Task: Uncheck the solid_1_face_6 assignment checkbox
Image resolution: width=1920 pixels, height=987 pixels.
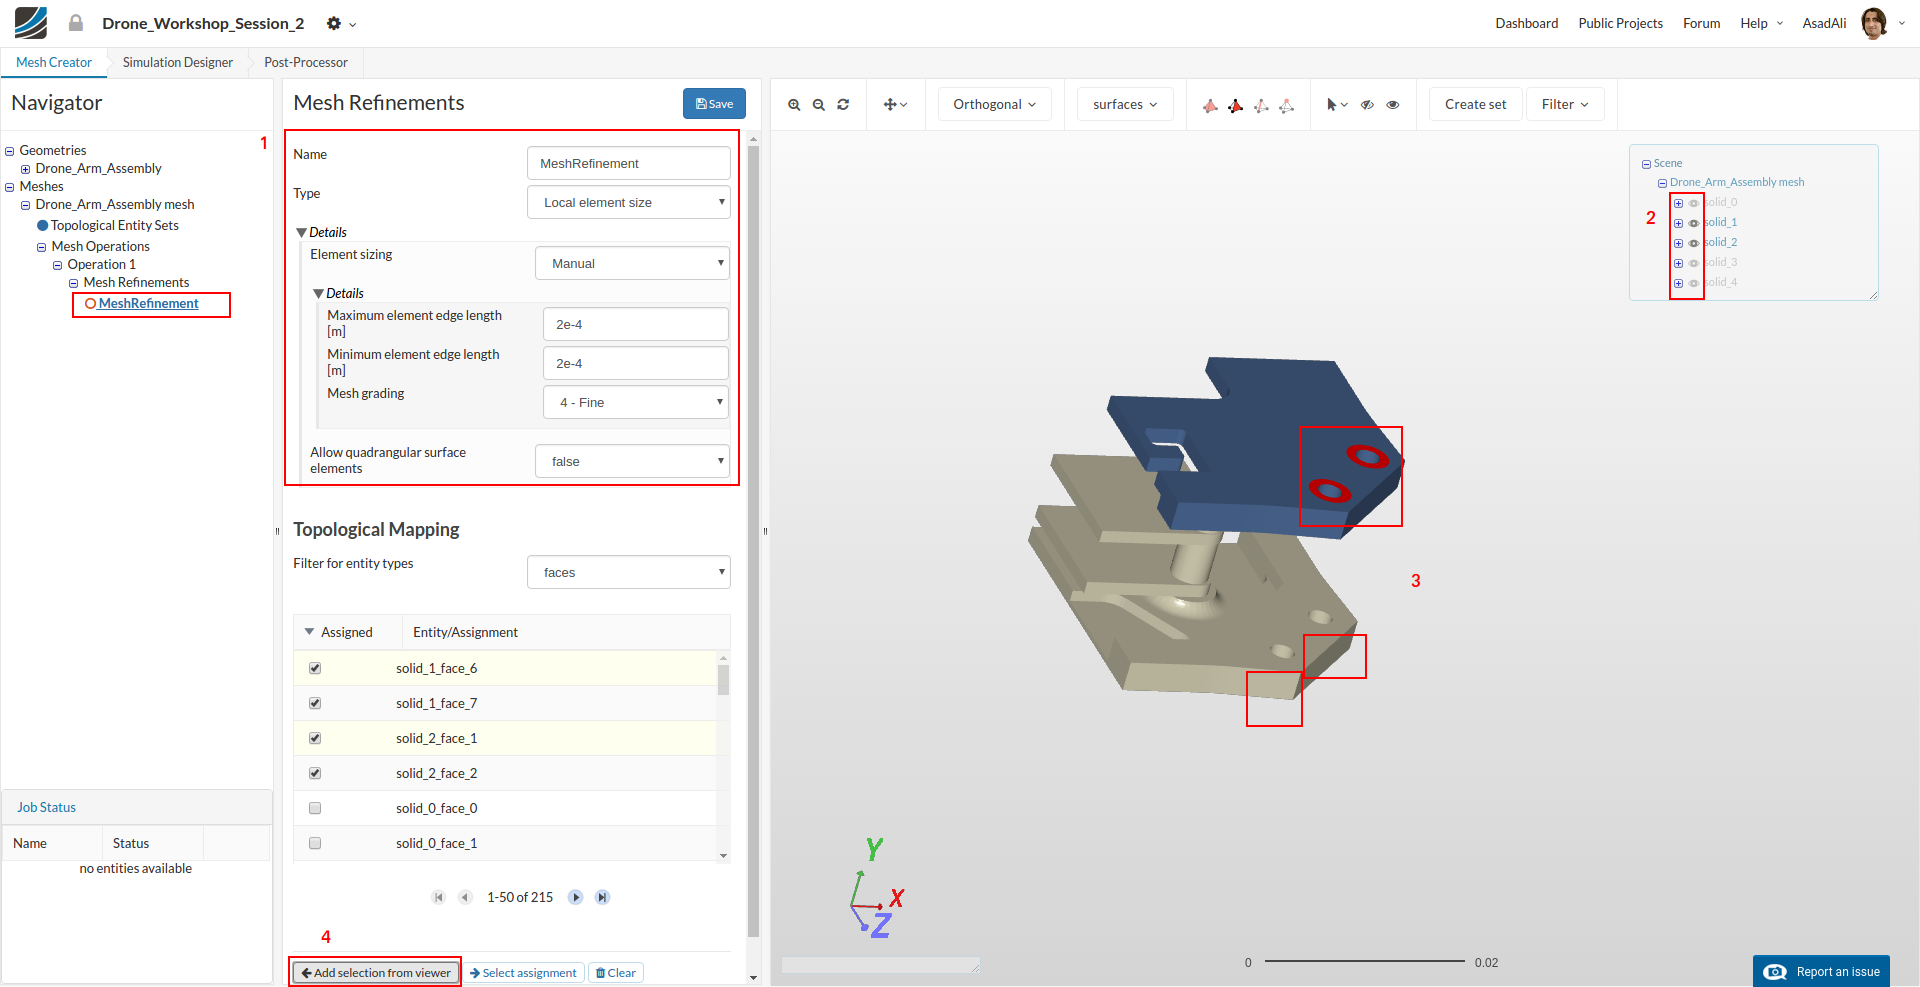Action: point(315,668)
